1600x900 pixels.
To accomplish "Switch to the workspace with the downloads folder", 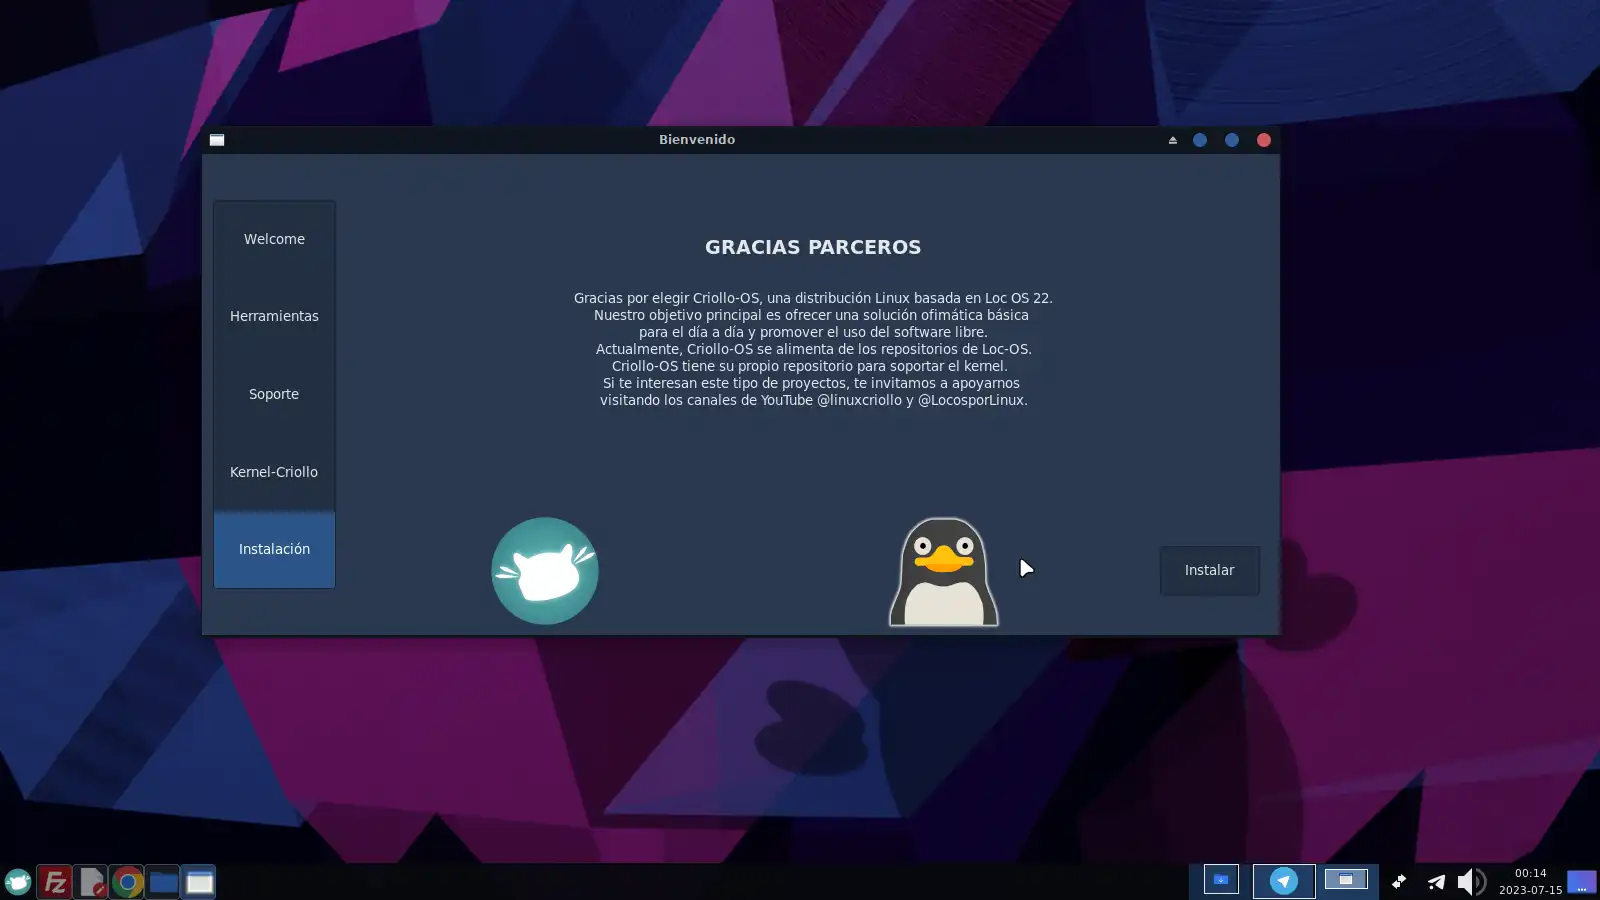I will click(x=1221, y=880).
